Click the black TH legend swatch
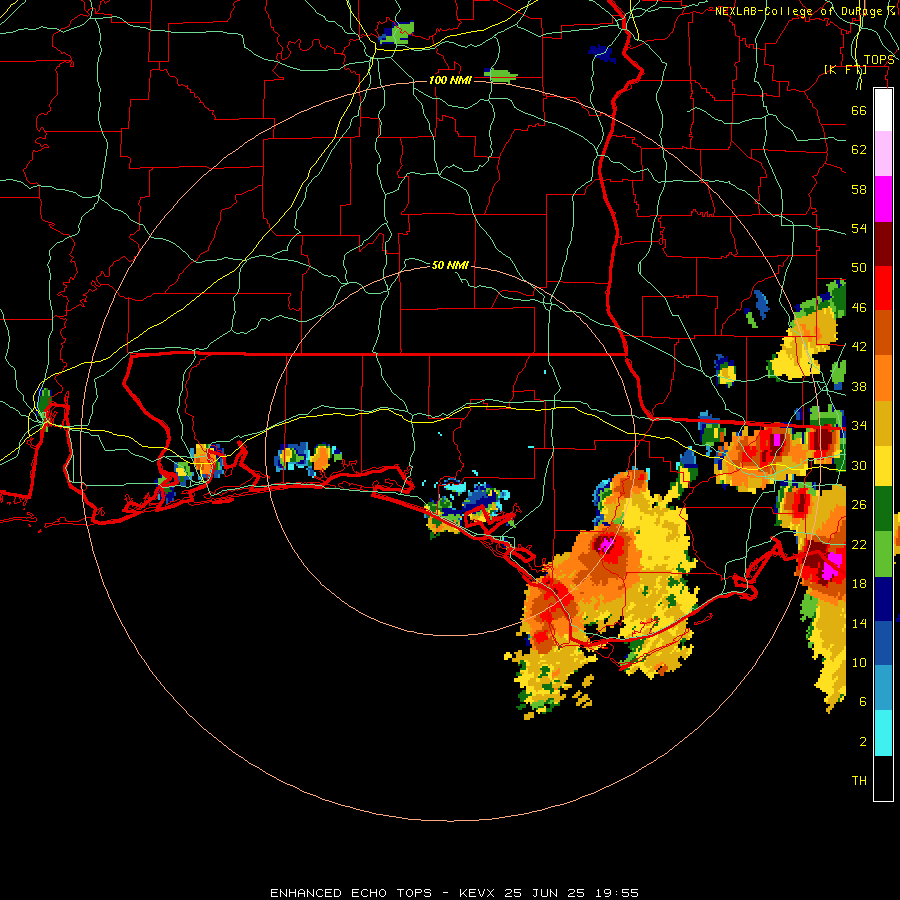This screenshot has width=900, height=900. click(x=883, y=778)
